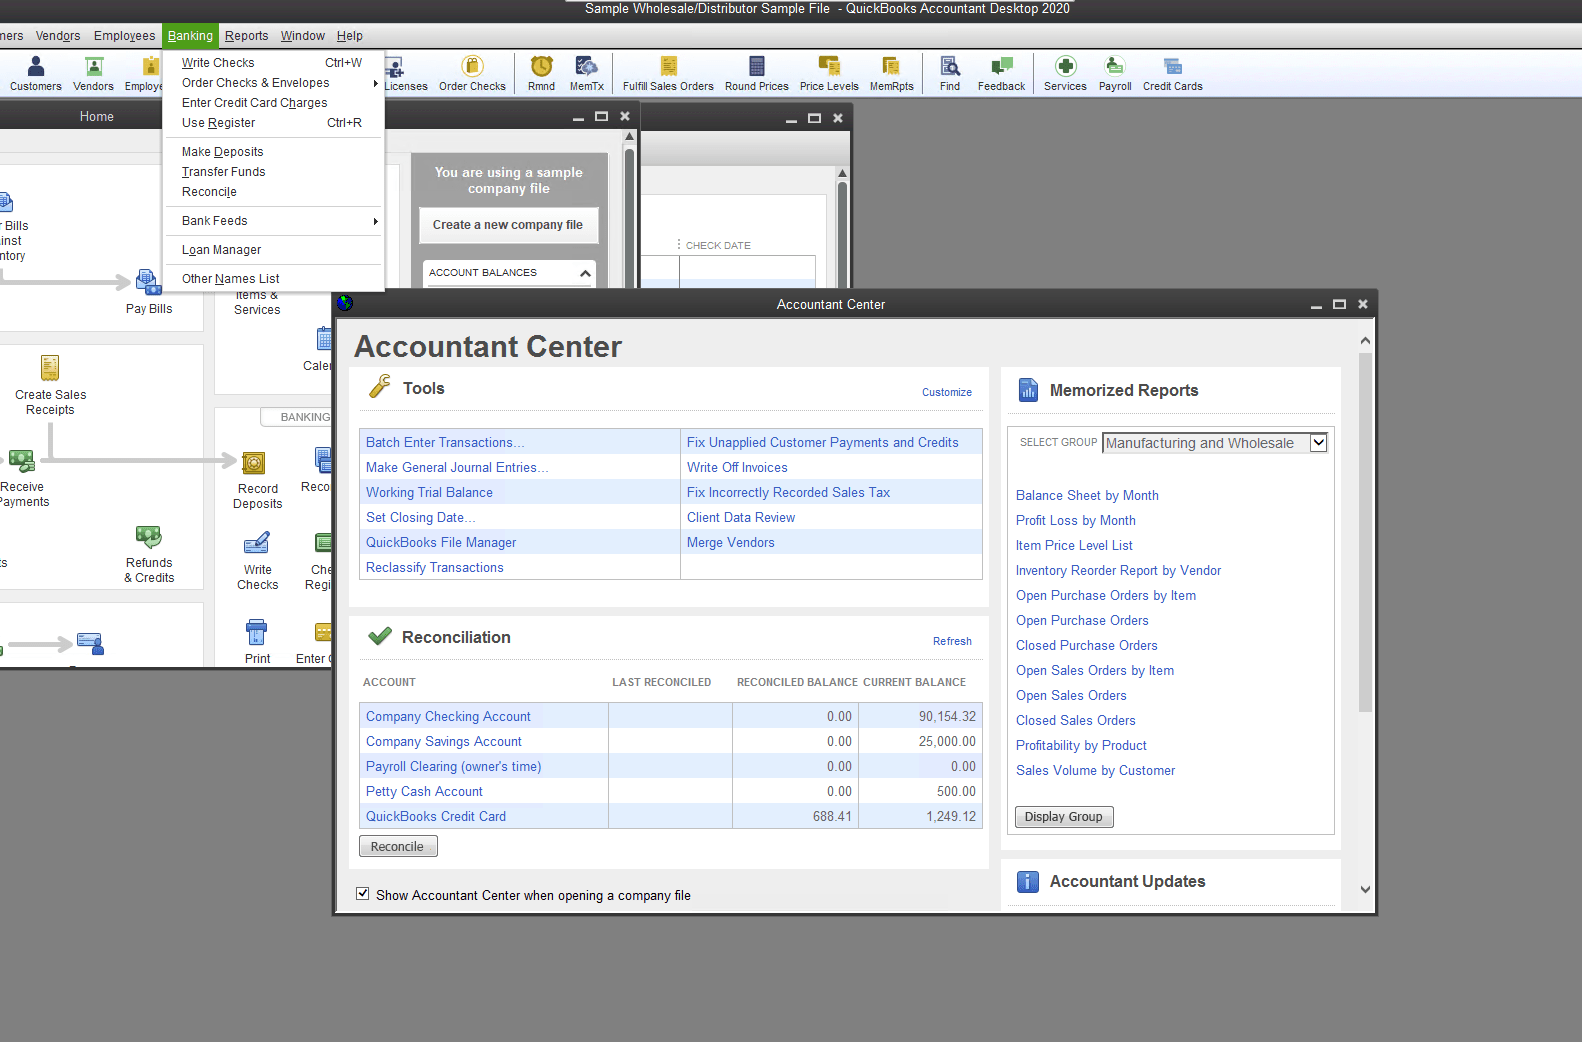Open the Rmnd reminders toolbar icon
1582x1042 pixels.
click(x=541, y=74)
